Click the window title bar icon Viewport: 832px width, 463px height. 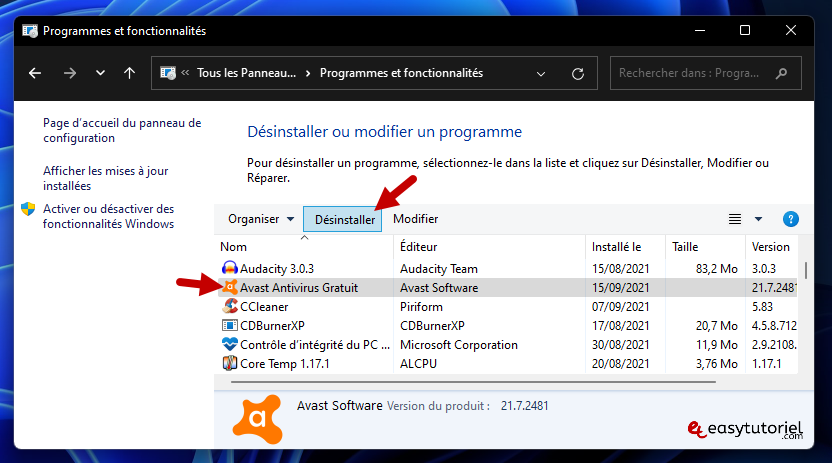30,31
